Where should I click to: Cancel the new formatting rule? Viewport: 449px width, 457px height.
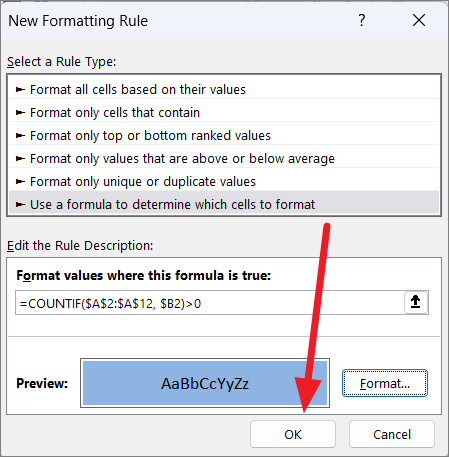tap(392, 434)
